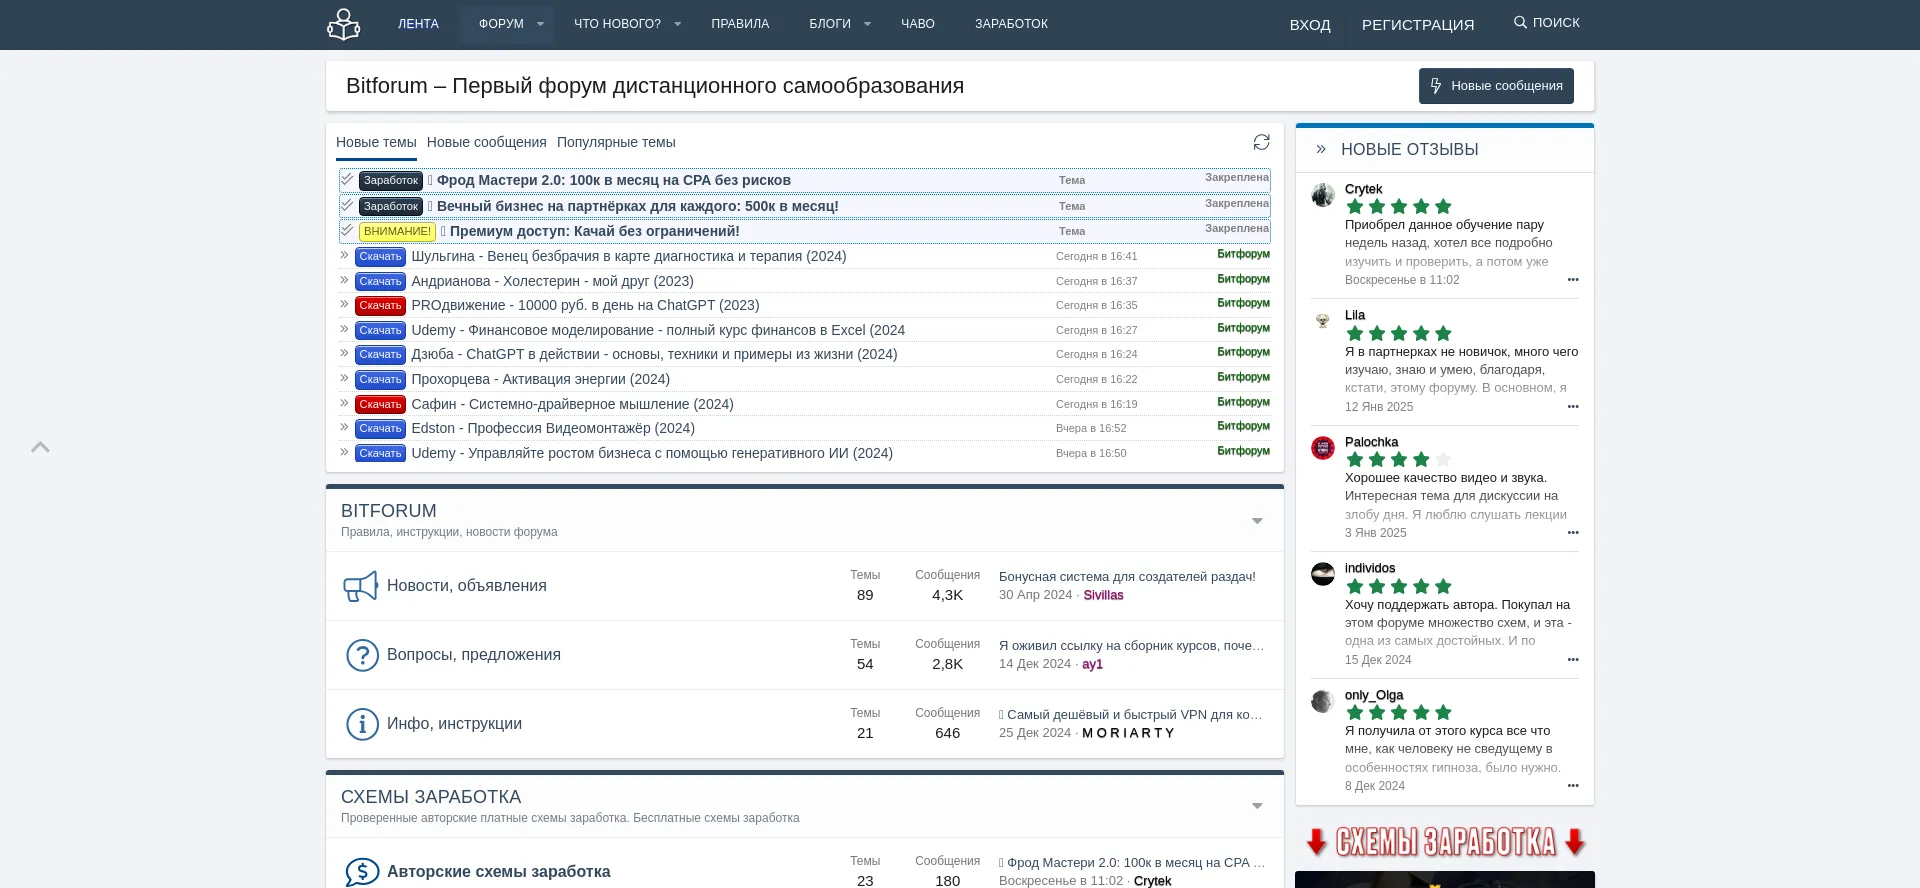Click Palochka's four-star rating
The height and width of the screenshot is (888, 1920).
1399,460
